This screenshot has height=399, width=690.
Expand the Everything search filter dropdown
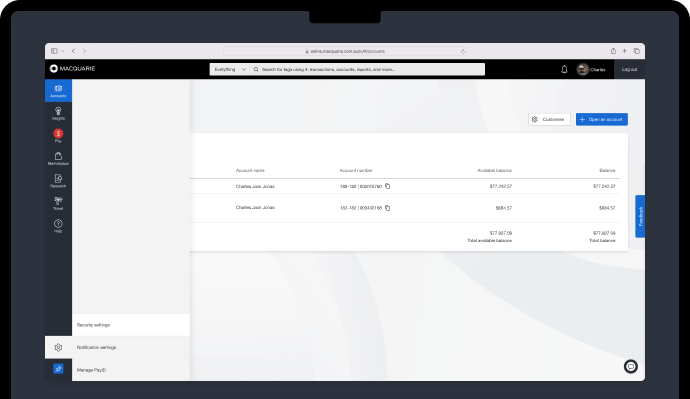230,70
